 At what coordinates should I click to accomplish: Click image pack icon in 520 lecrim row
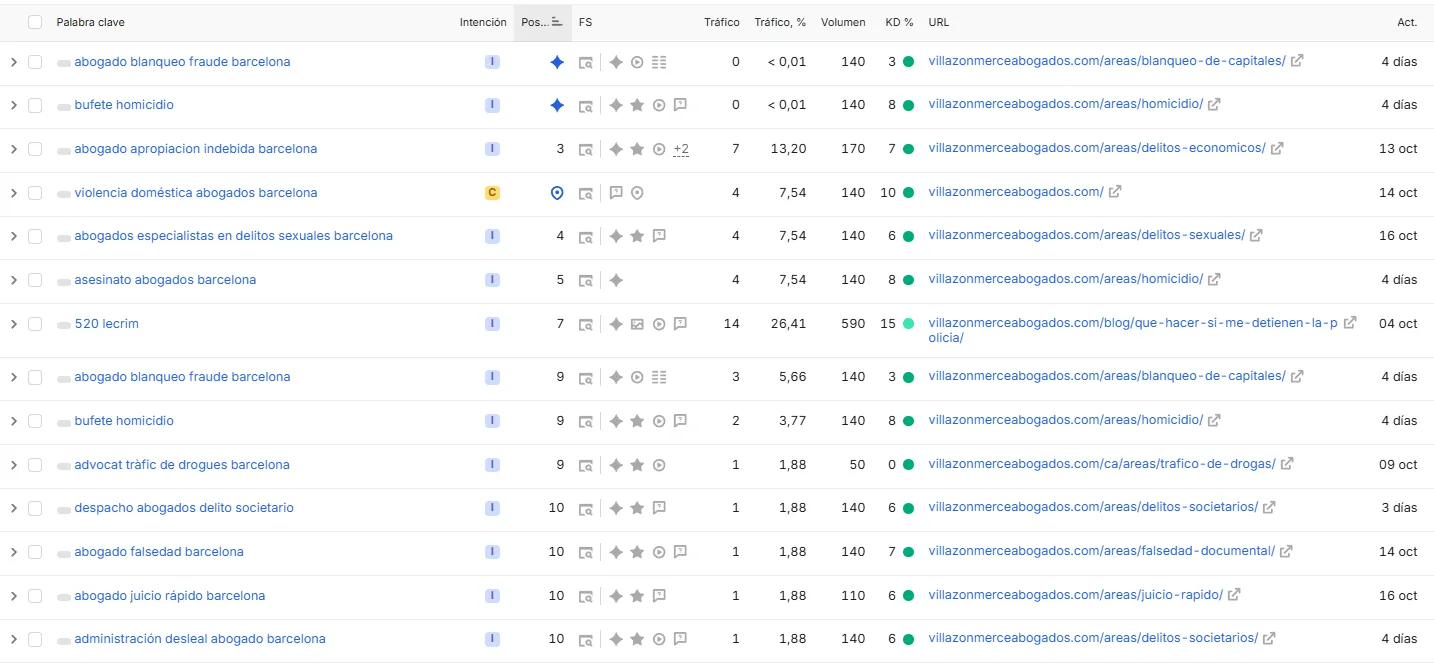click(x=637, y=324)
